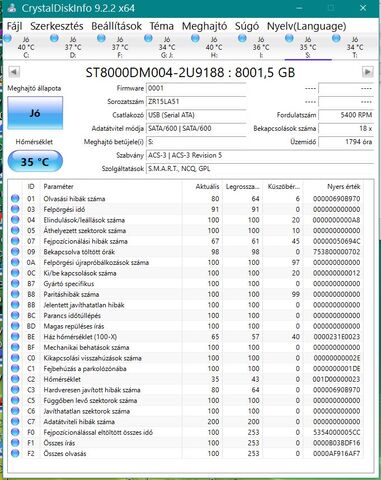Select the C: drive tab at 40 °C
Image resolution: width=381 pixels, height=480 pixels.
[x=26, y=47]
